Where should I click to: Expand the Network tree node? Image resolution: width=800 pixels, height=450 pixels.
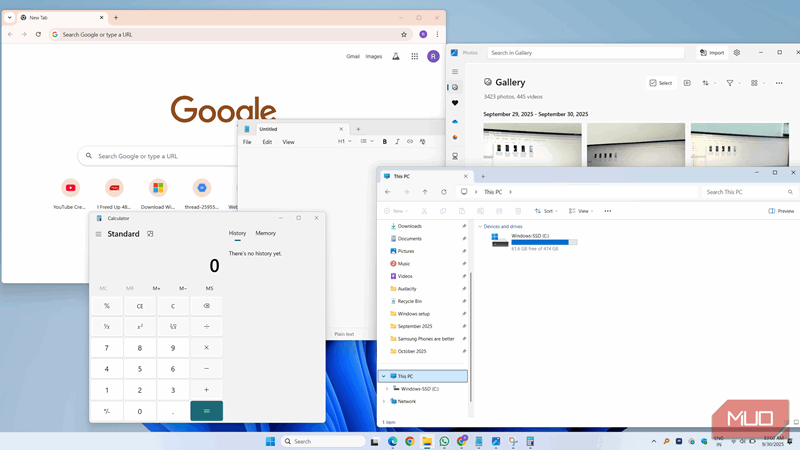(x=387, y=401)
